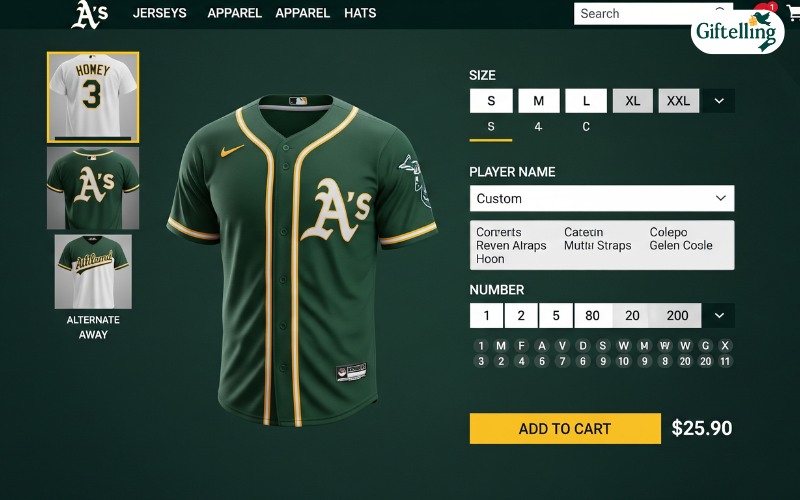View the Alternate Away jersey thumbnail
Viewport: 800px width, 500px height.
click(x=93, y=271)
